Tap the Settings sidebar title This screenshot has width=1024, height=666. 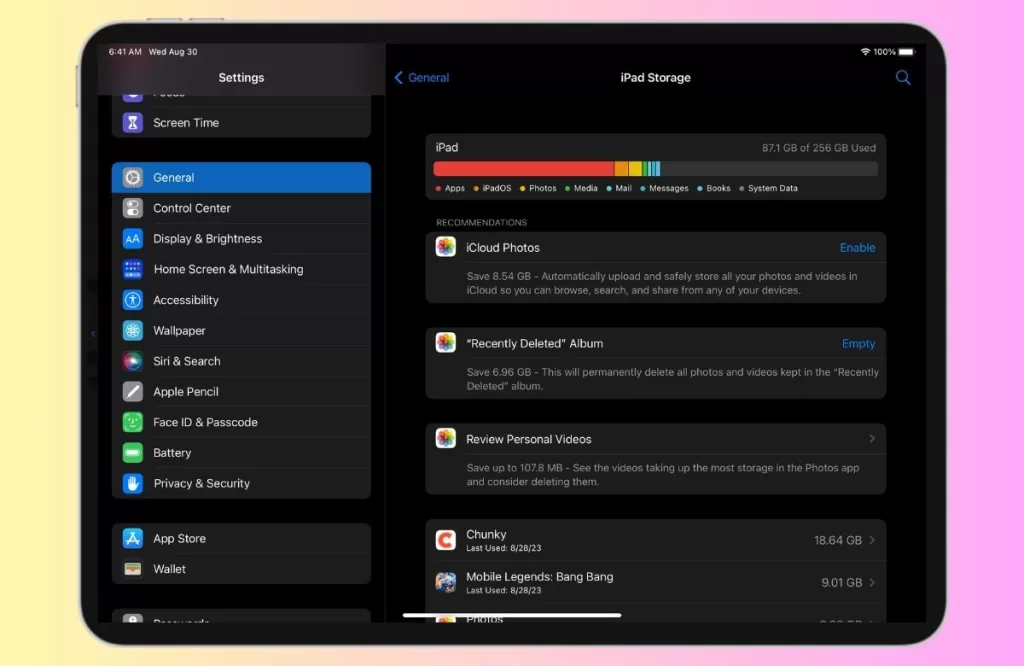click(x=241, y=78)
